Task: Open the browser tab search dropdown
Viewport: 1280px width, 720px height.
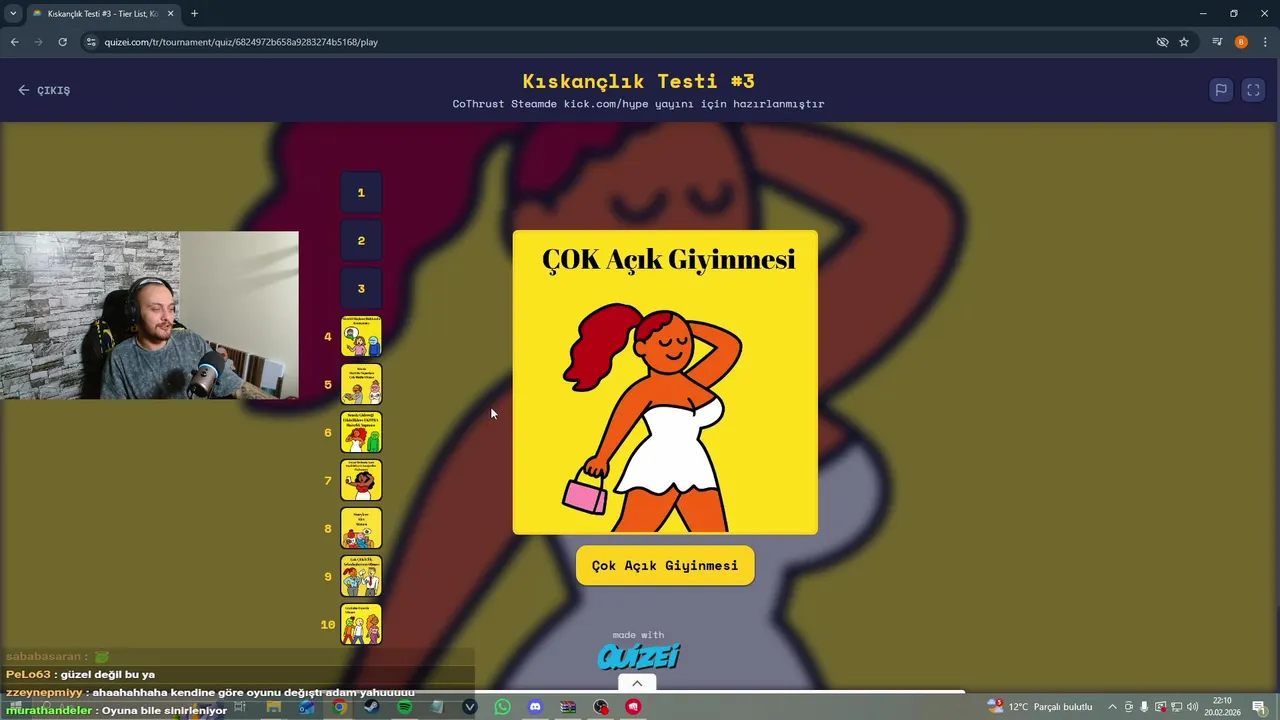Action: [x=13, y=13]
